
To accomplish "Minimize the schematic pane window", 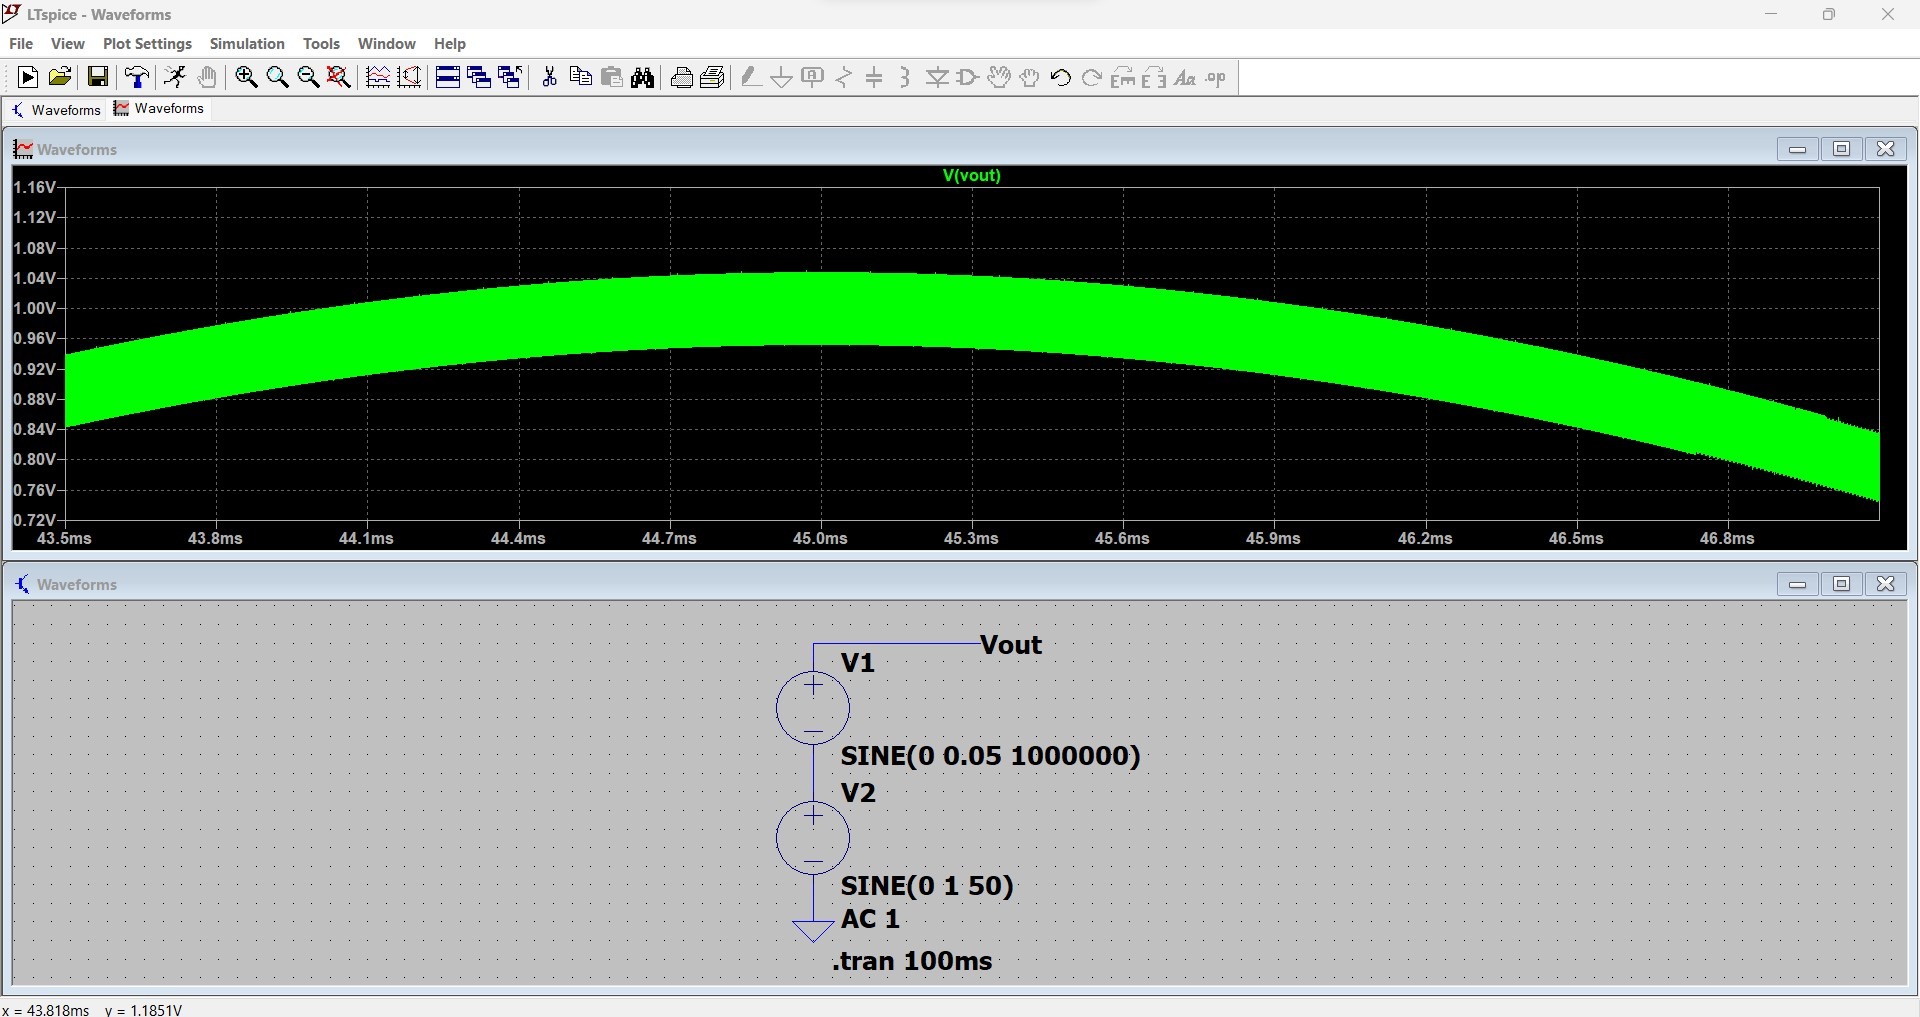I will pos(1797,584).
